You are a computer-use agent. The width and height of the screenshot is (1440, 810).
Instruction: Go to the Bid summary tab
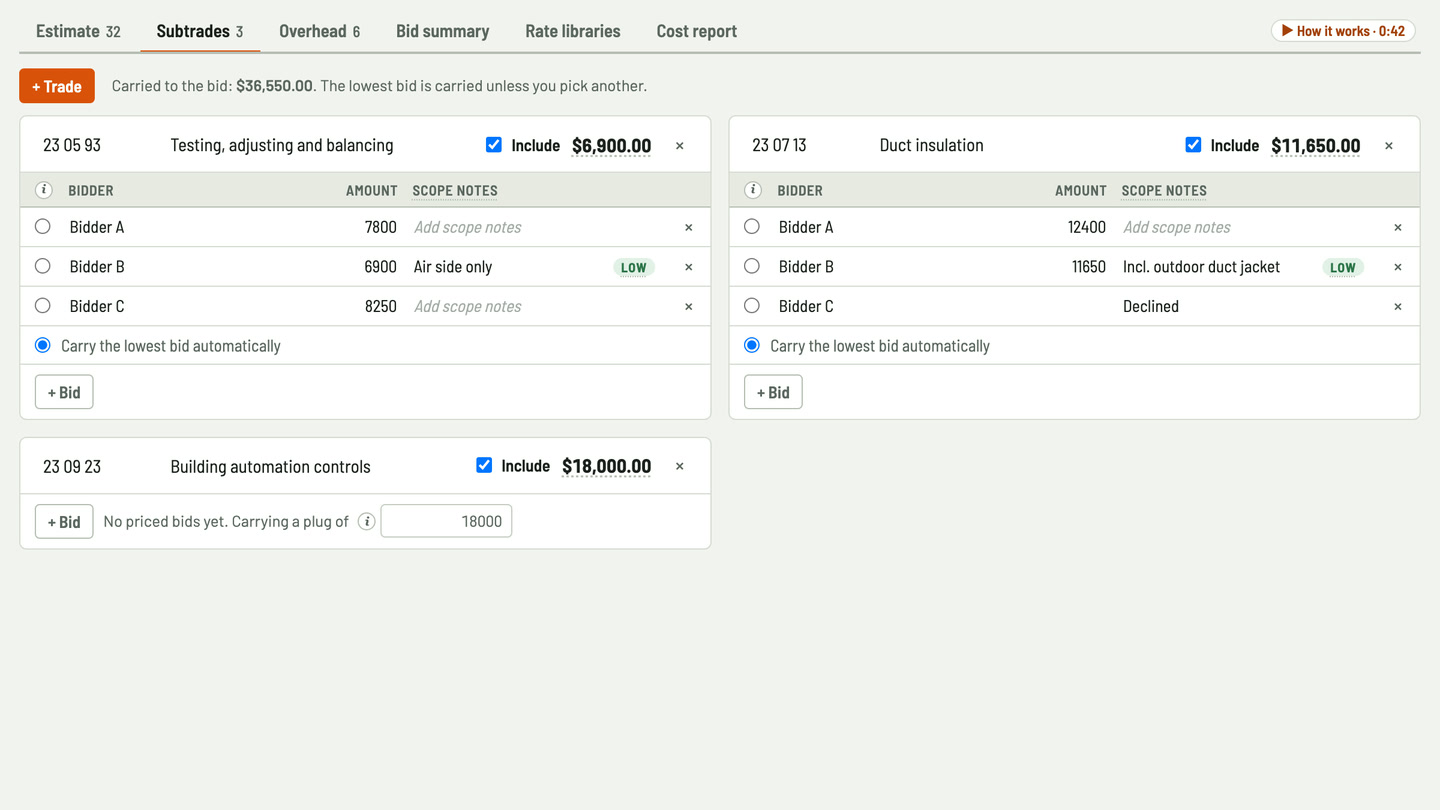point(442,31)
